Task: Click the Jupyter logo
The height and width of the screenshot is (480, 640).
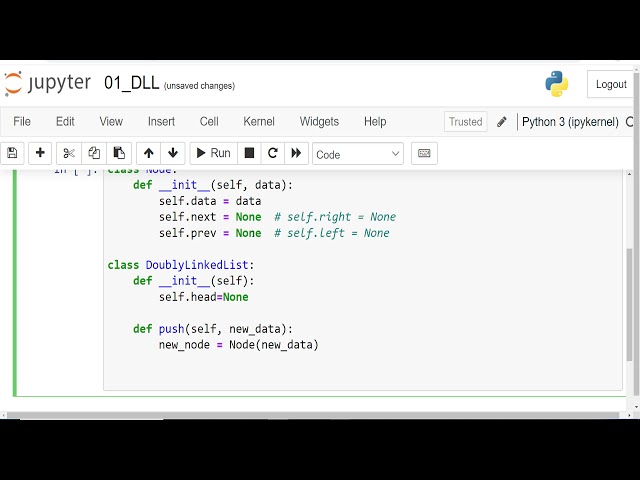Action: 47,83
